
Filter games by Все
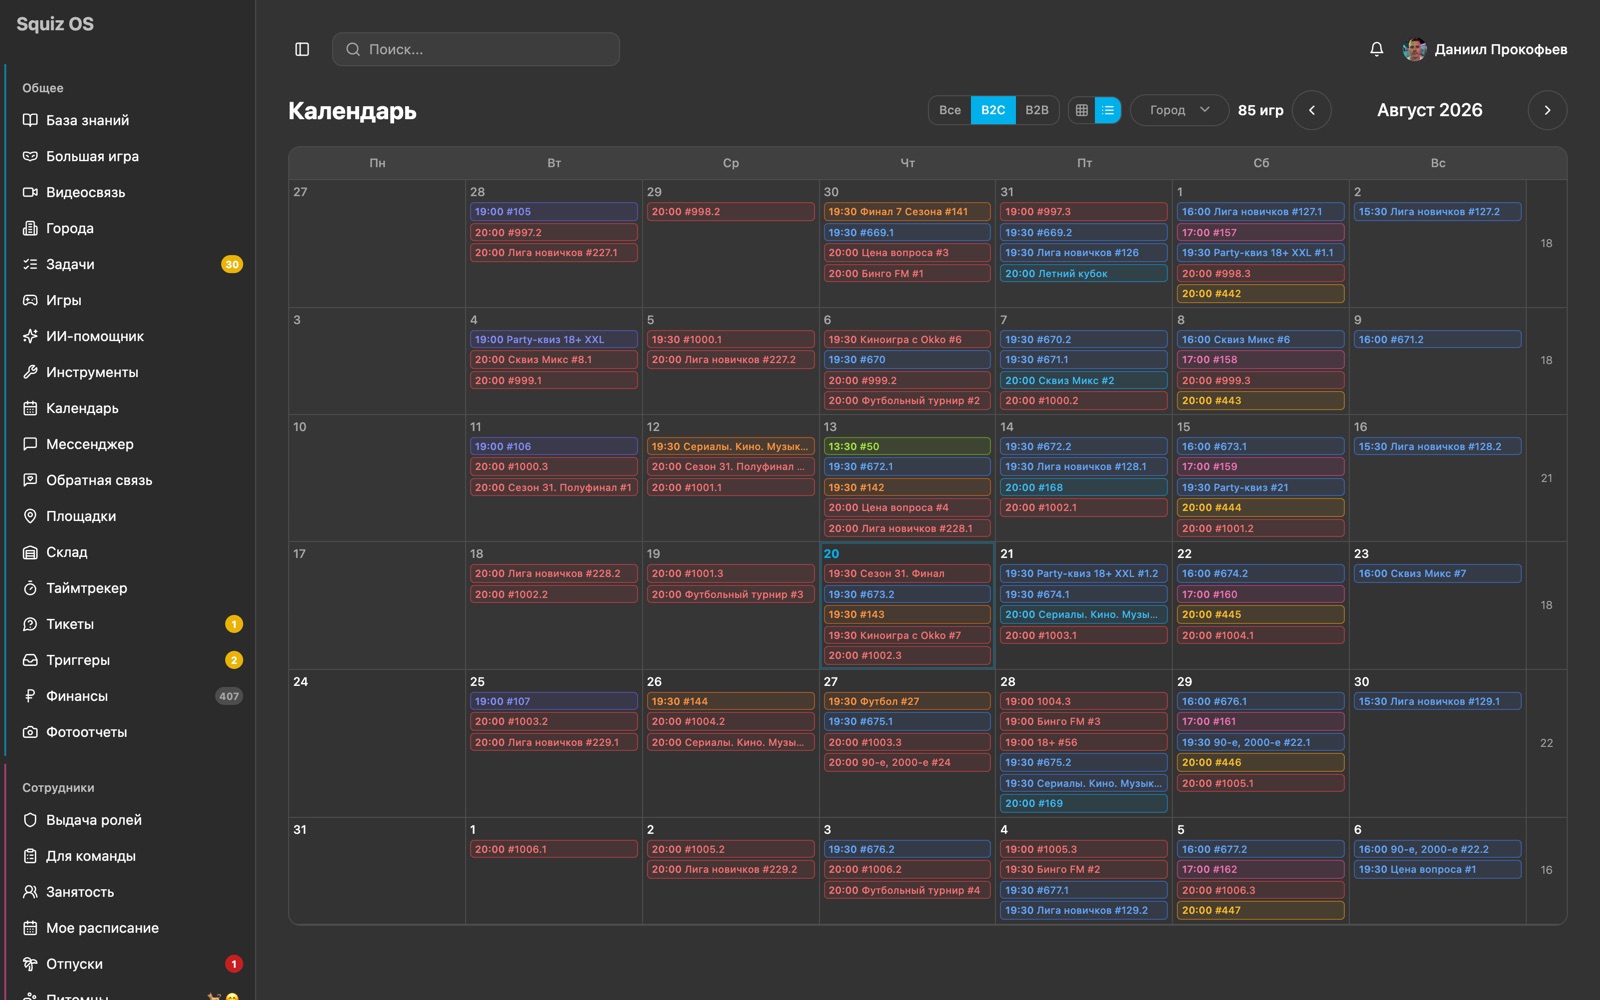[950, 110]
